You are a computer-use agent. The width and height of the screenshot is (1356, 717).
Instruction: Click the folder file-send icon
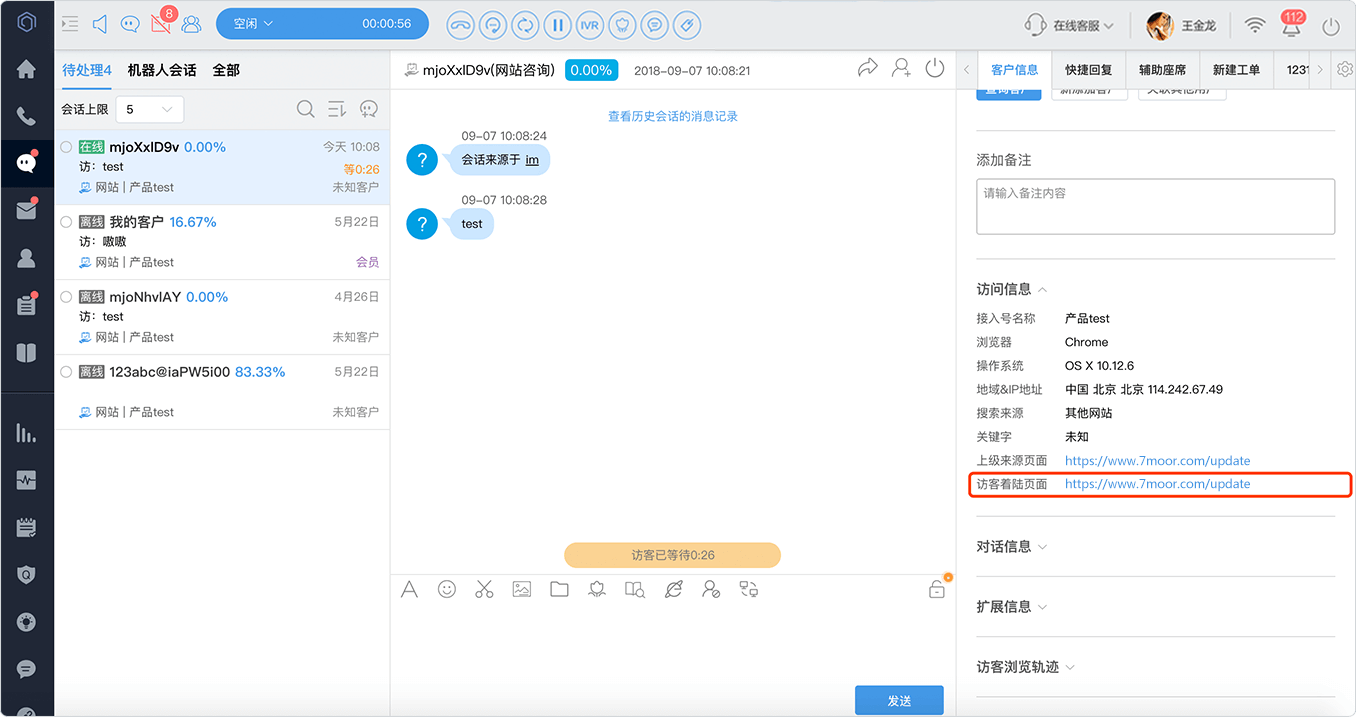click(x=559, y=589)
